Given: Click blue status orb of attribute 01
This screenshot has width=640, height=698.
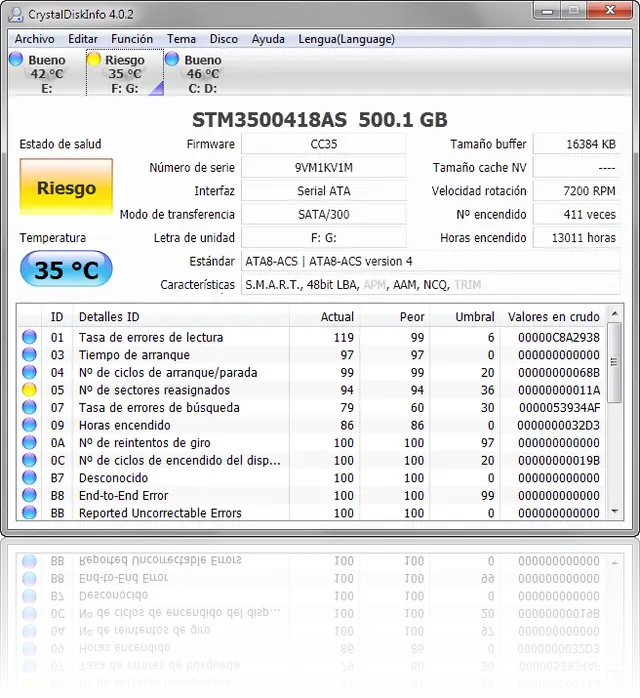Looking at the screenshot, I should click(x=29, y=337).
